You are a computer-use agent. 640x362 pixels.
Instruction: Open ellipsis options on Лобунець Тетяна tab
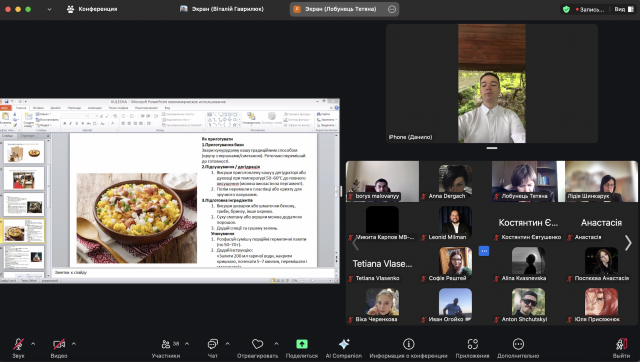[x=392, y=9]
